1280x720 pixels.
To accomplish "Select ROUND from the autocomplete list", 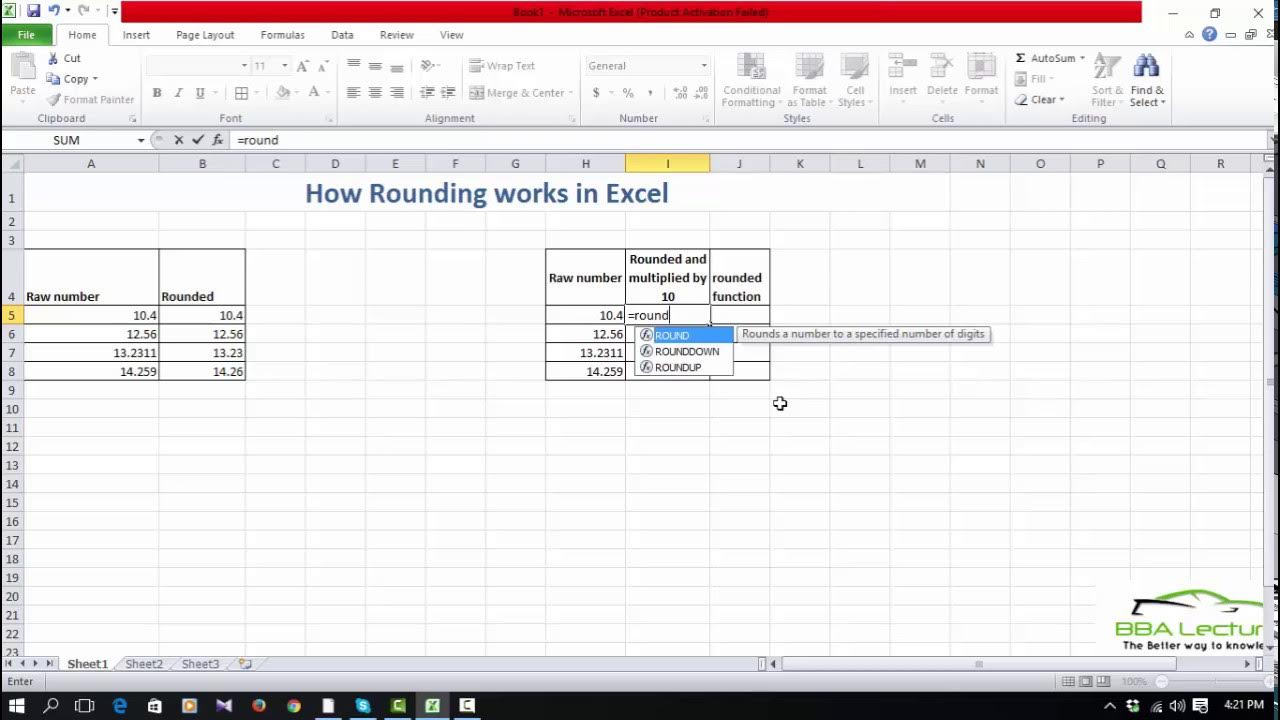I will pos(685,335).
